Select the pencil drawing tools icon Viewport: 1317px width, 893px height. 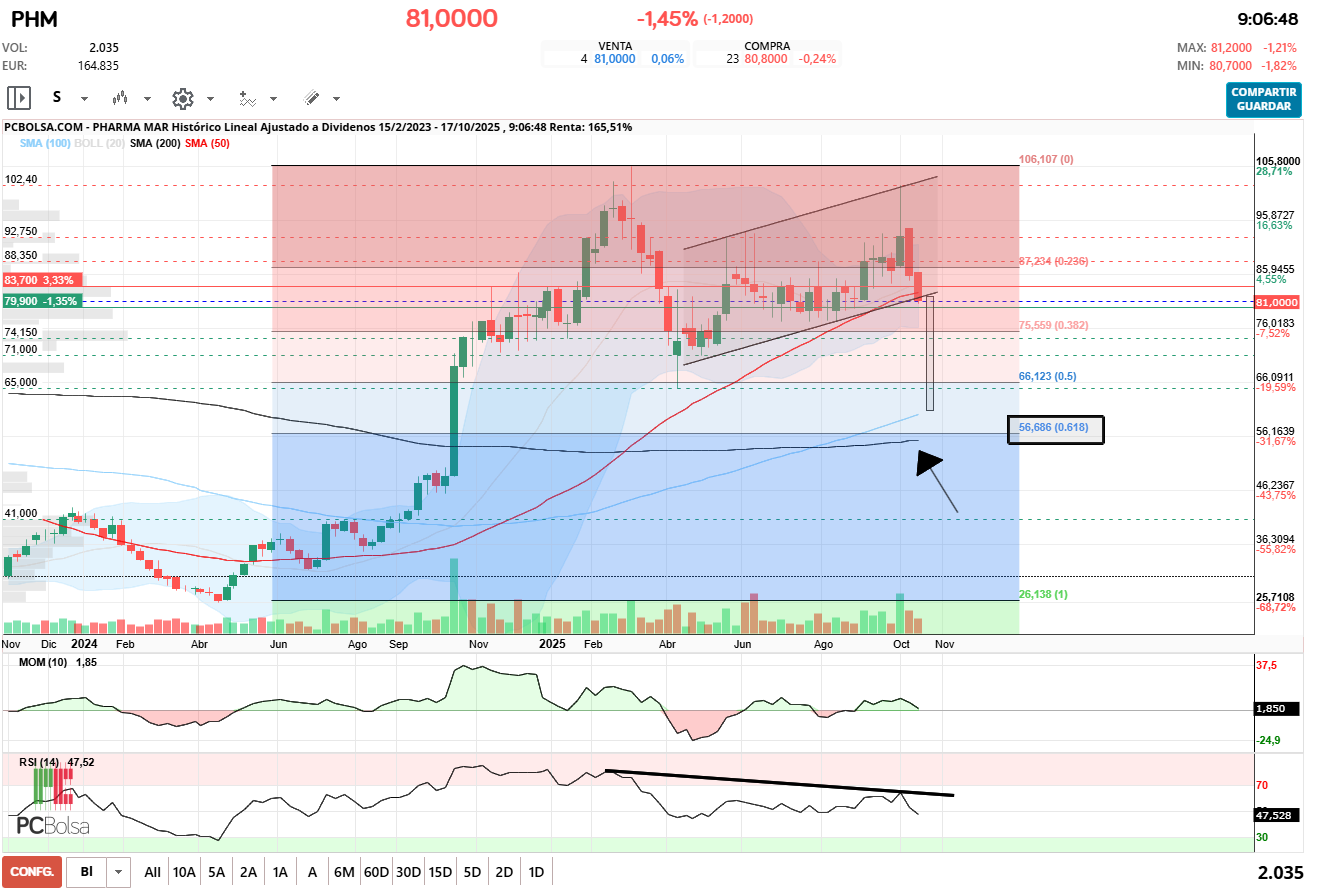point(311,98)
